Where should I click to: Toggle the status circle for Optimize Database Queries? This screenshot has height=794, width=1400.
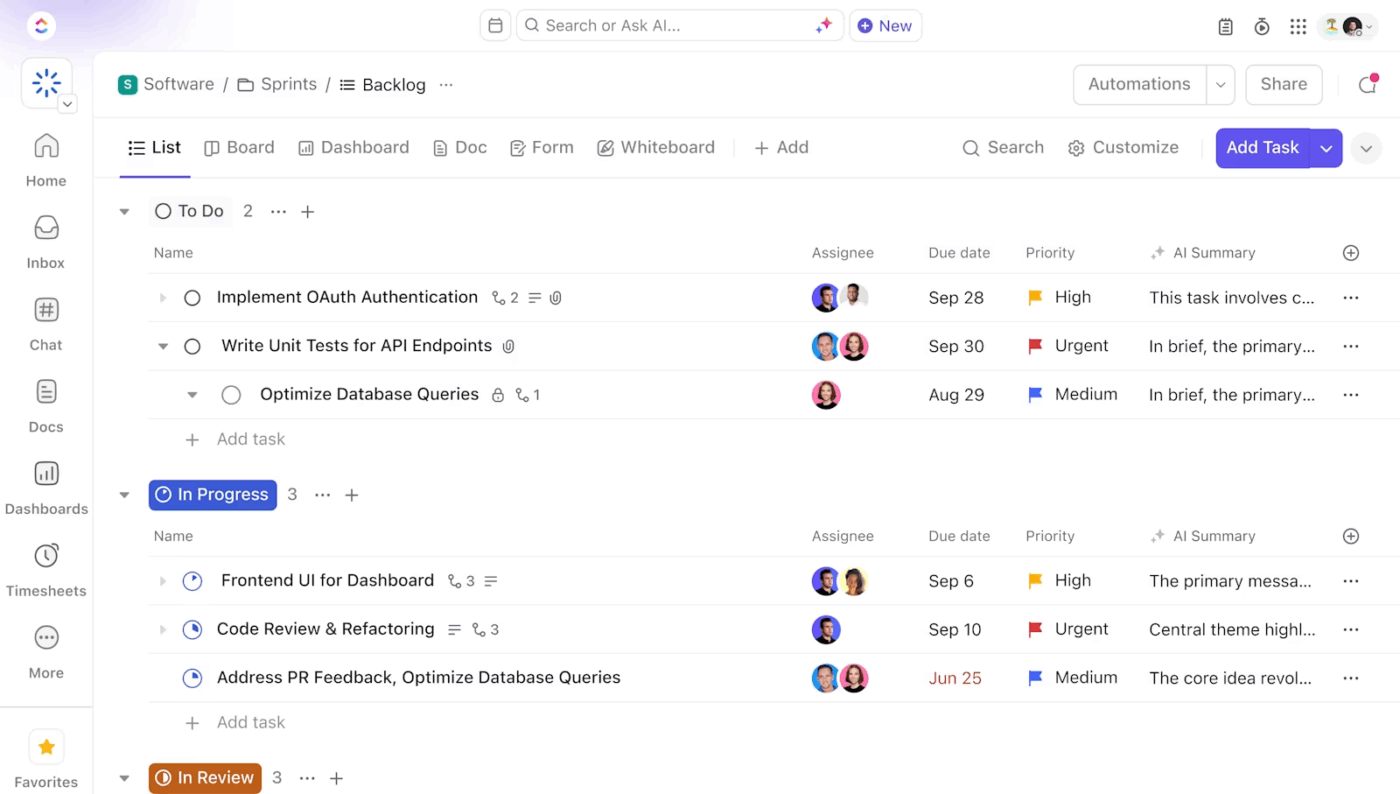231,394
